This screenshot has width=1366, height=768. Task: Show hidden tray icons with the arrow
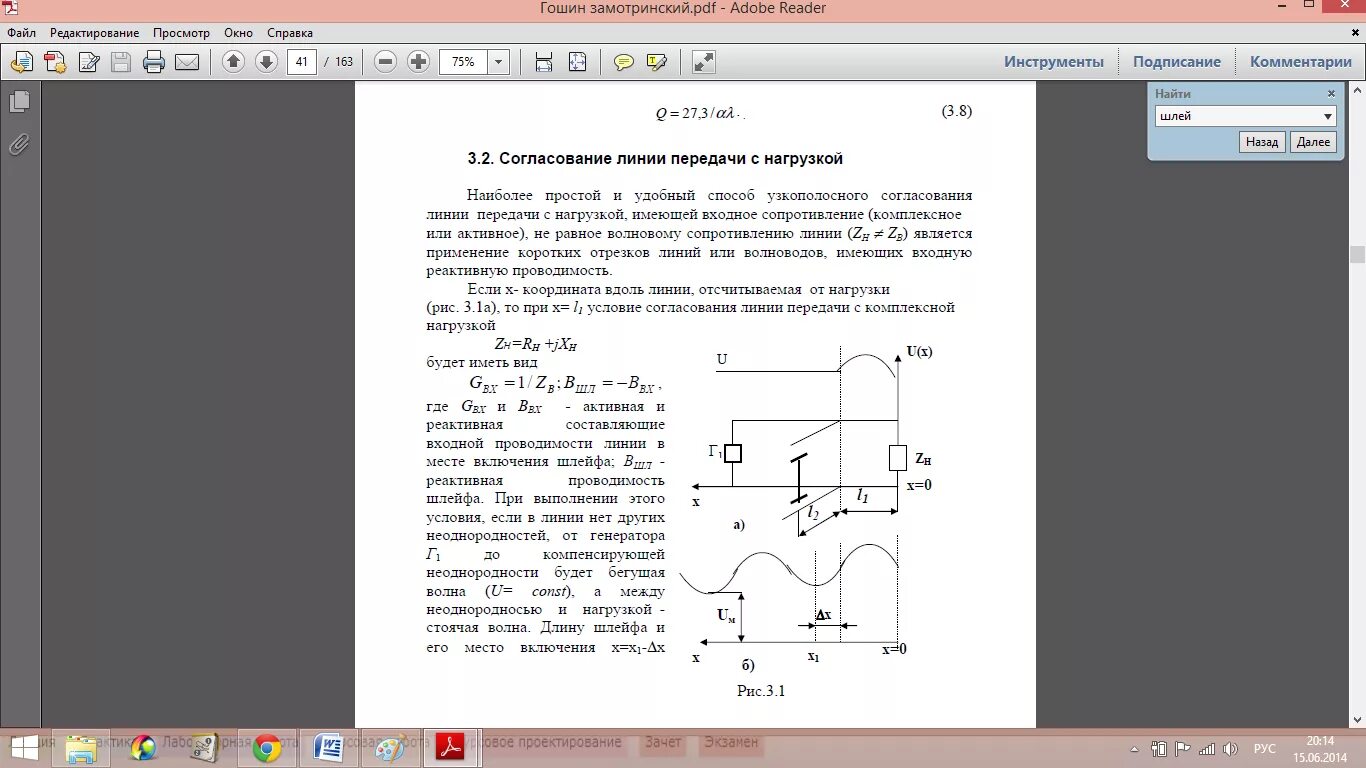[1134, 748]
